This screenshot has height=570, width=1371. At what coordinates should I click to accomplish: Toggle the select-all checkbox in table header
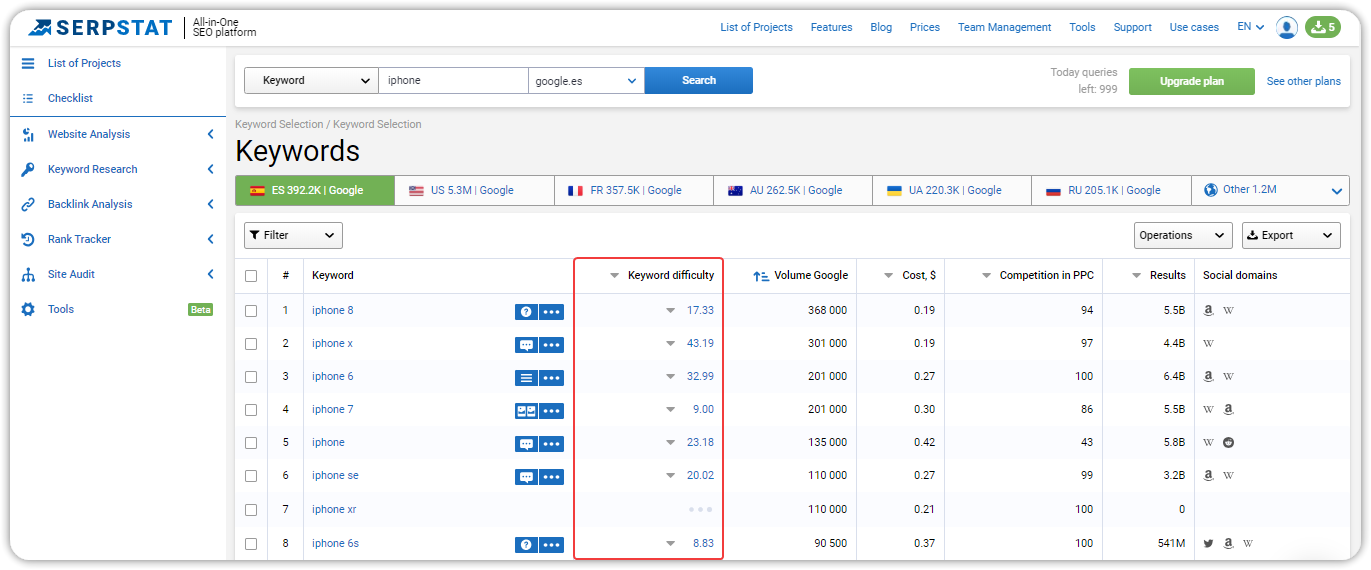251,276
